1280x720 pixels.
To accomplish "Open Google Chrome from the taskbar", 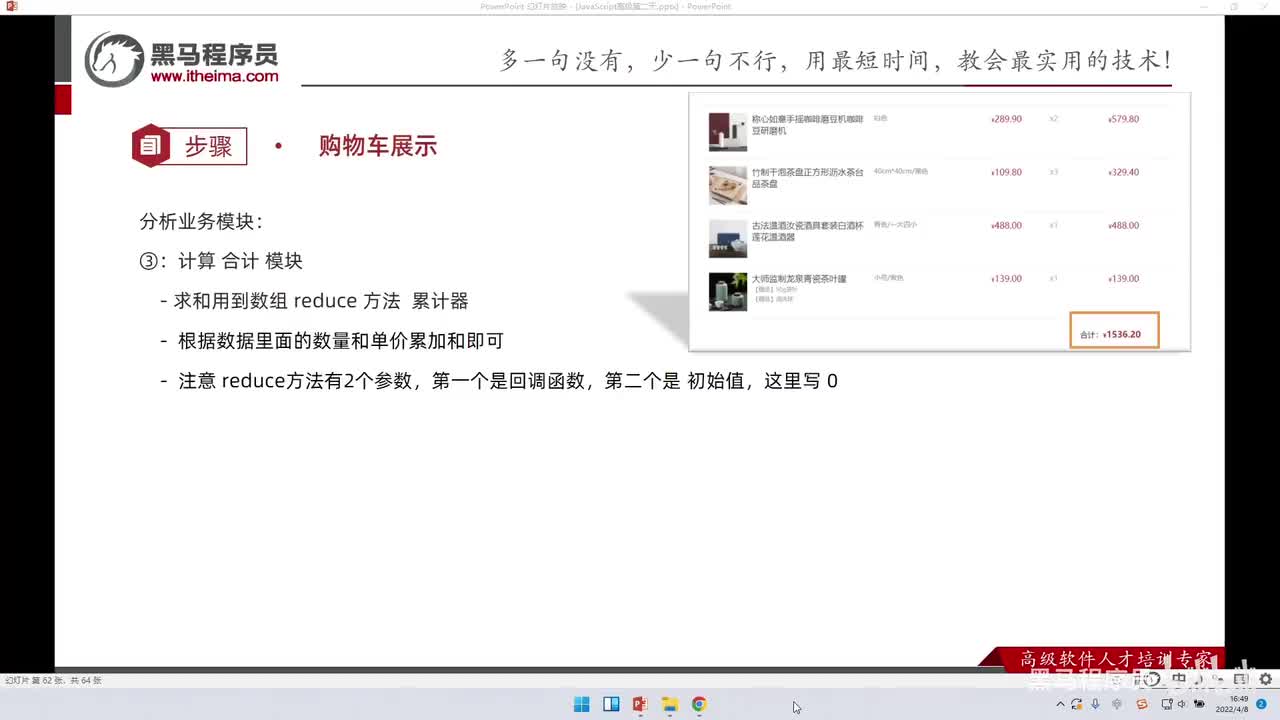I will 699,704.
